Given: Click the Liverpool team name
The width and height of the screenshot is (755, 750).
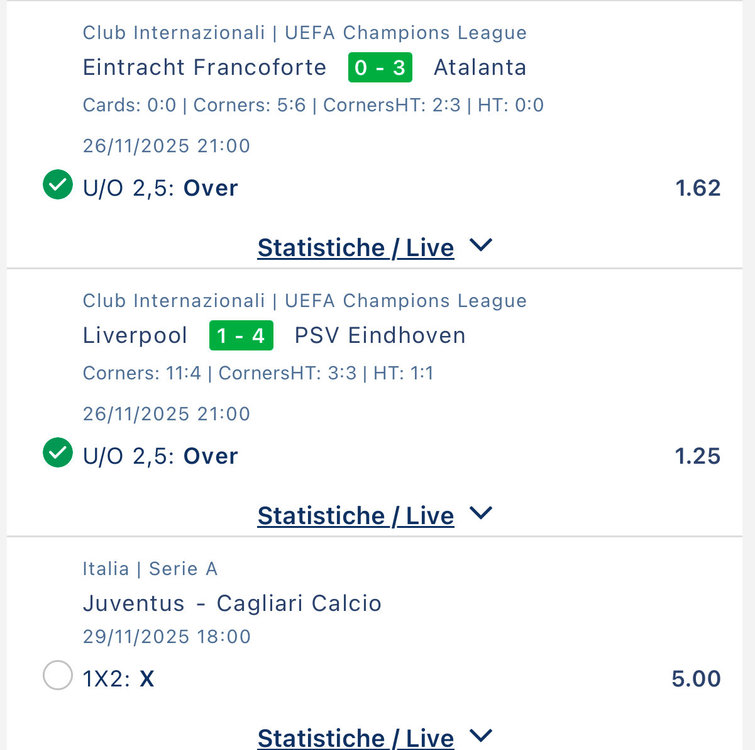Looking at the screenshot, I should [135, 336].
